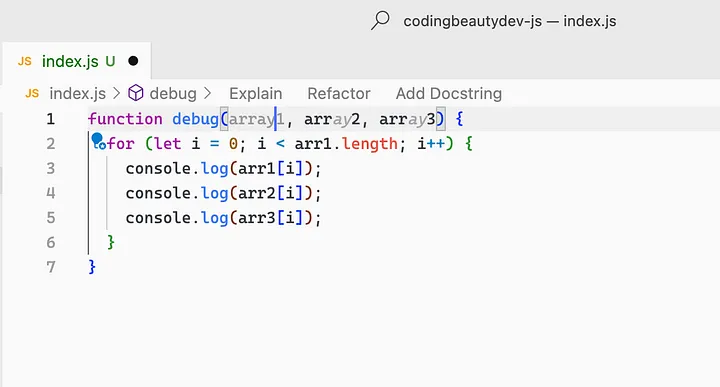Click the array2 parameter on line 1
720x387 pixels.
click(x=332, y=120)
